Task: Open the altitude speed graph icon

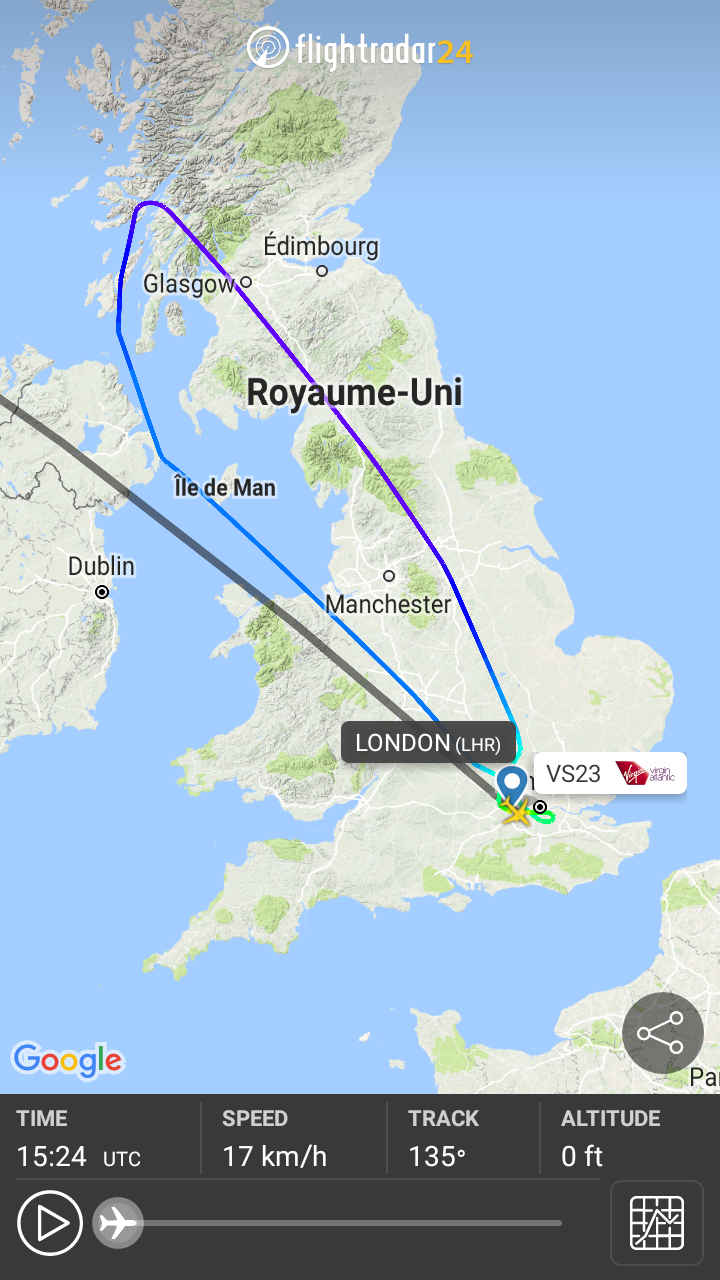Action: (657, 1223)
